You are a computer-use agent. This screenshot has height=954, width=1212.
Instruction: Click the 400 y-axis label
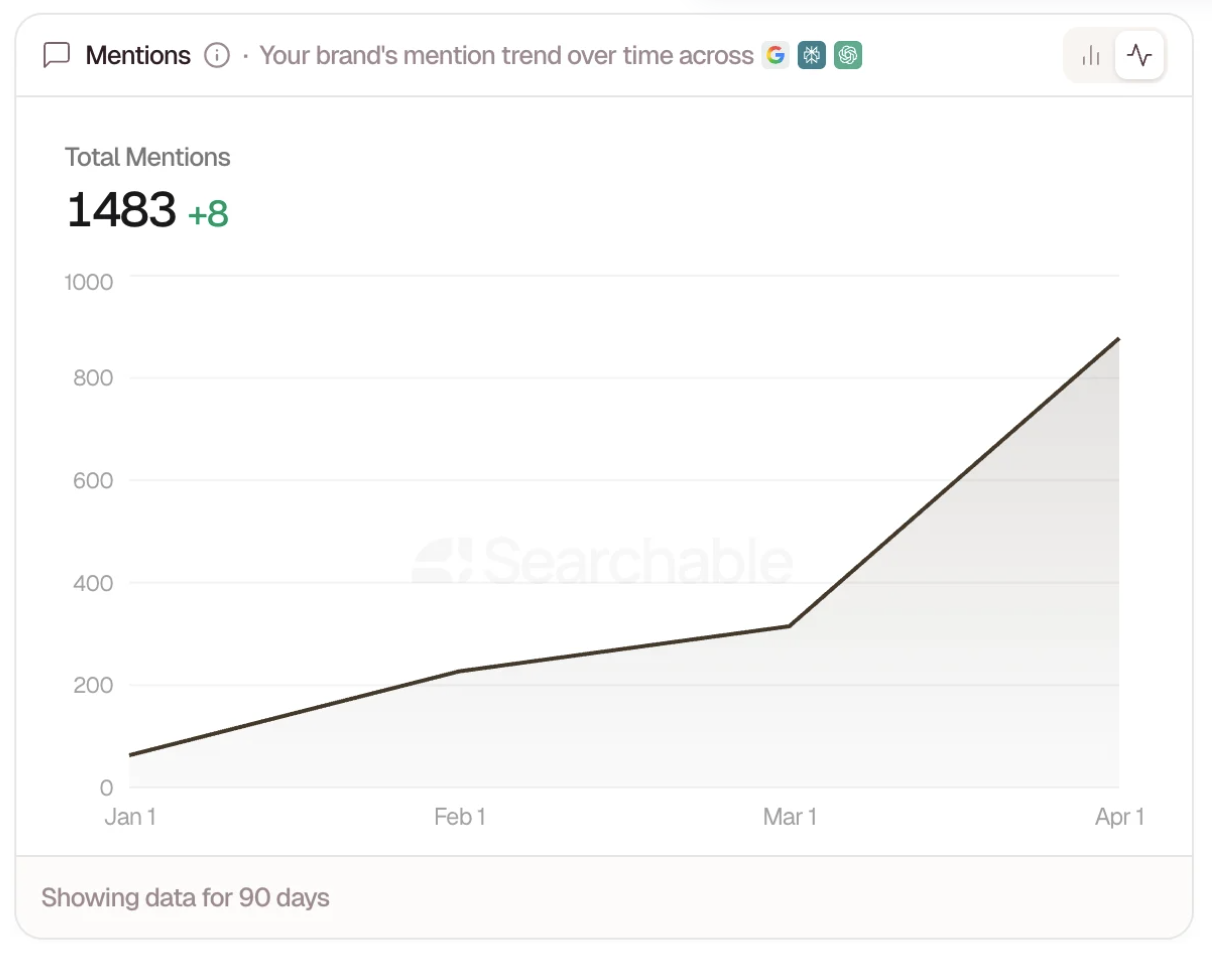pyautogui.click(x=93, y=583)
